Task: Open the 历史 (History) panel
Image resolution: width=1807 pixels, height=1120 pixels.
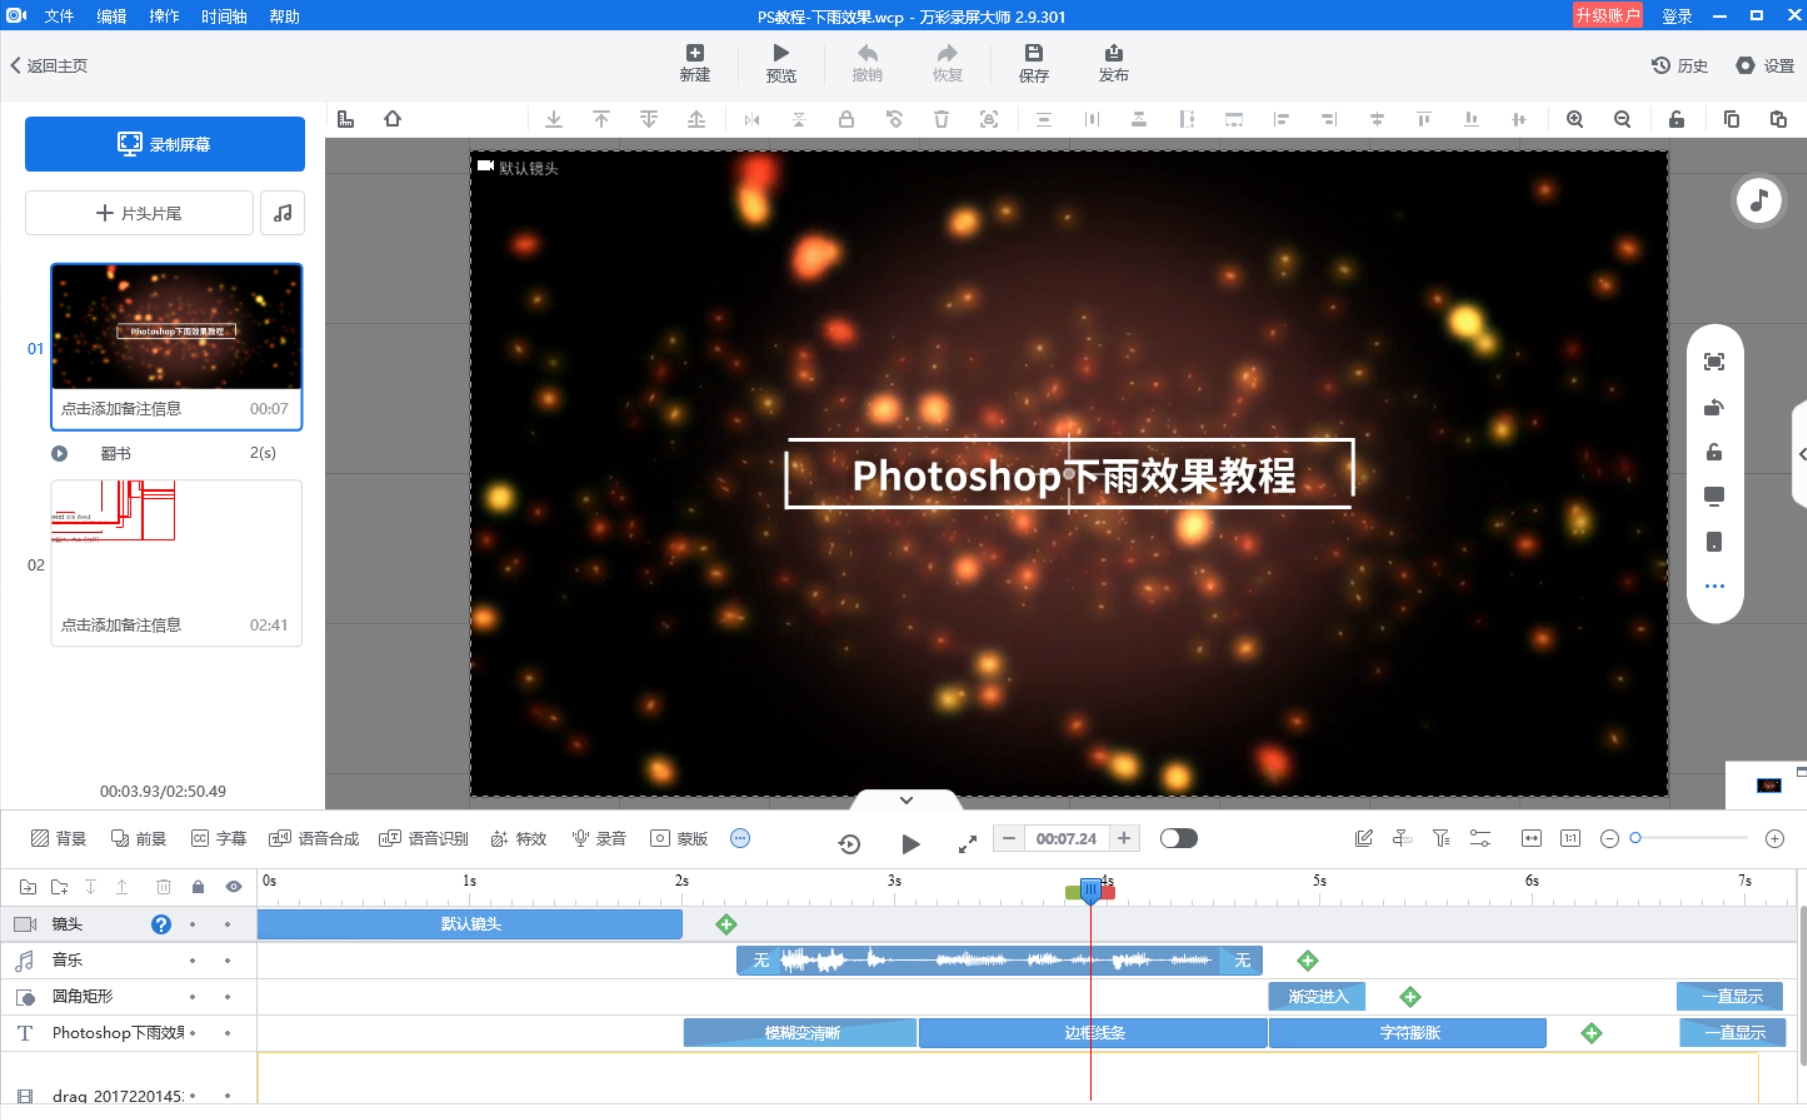Action: point(1679,65)
